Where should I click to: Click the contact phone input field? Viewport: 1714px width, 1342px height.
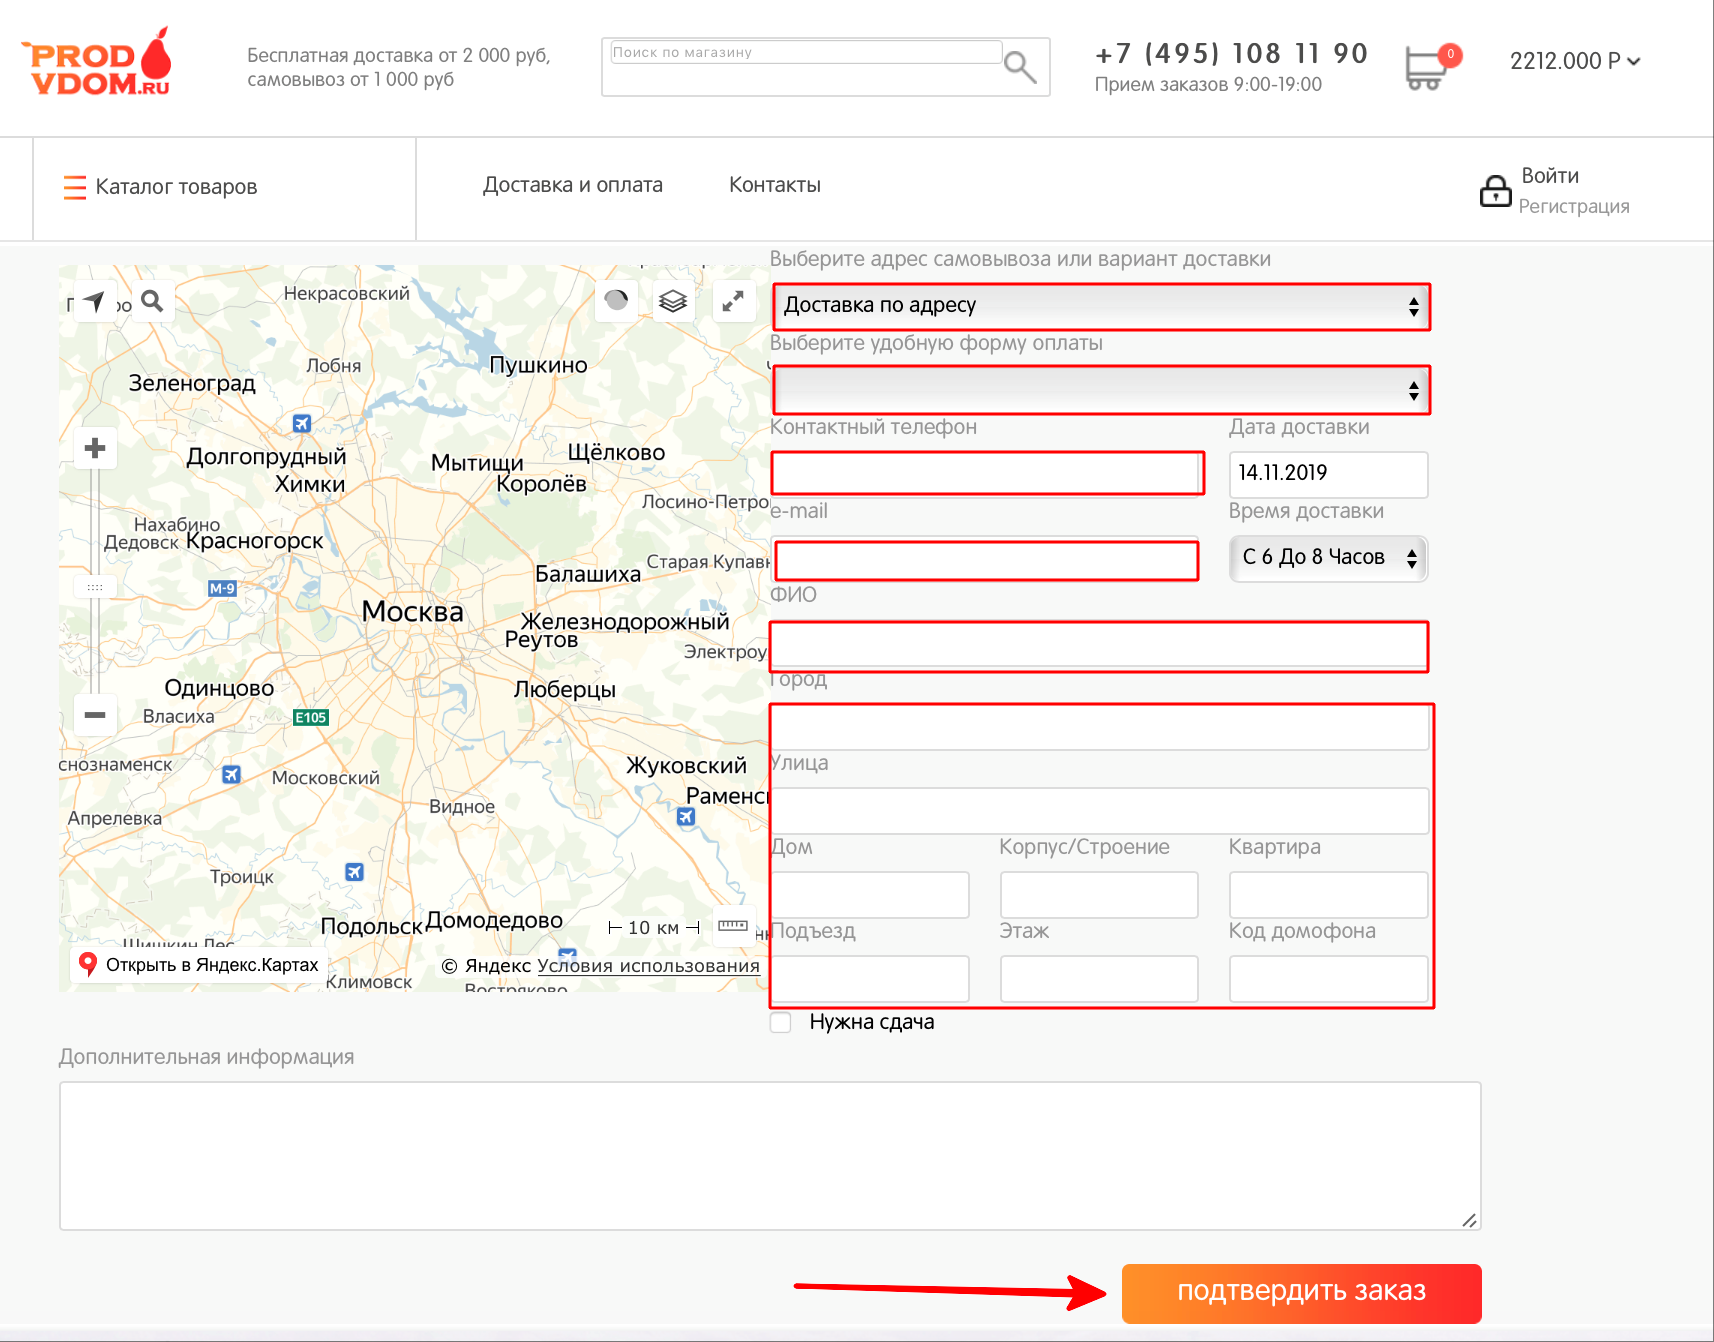[x=987, y=473]
